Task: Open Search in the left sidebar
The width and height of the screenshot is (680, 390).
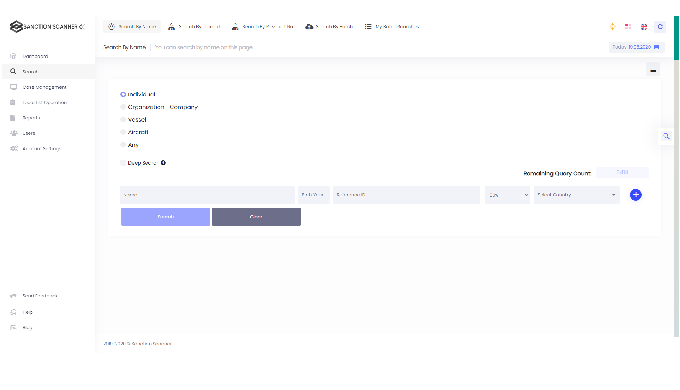Action: 48,72
